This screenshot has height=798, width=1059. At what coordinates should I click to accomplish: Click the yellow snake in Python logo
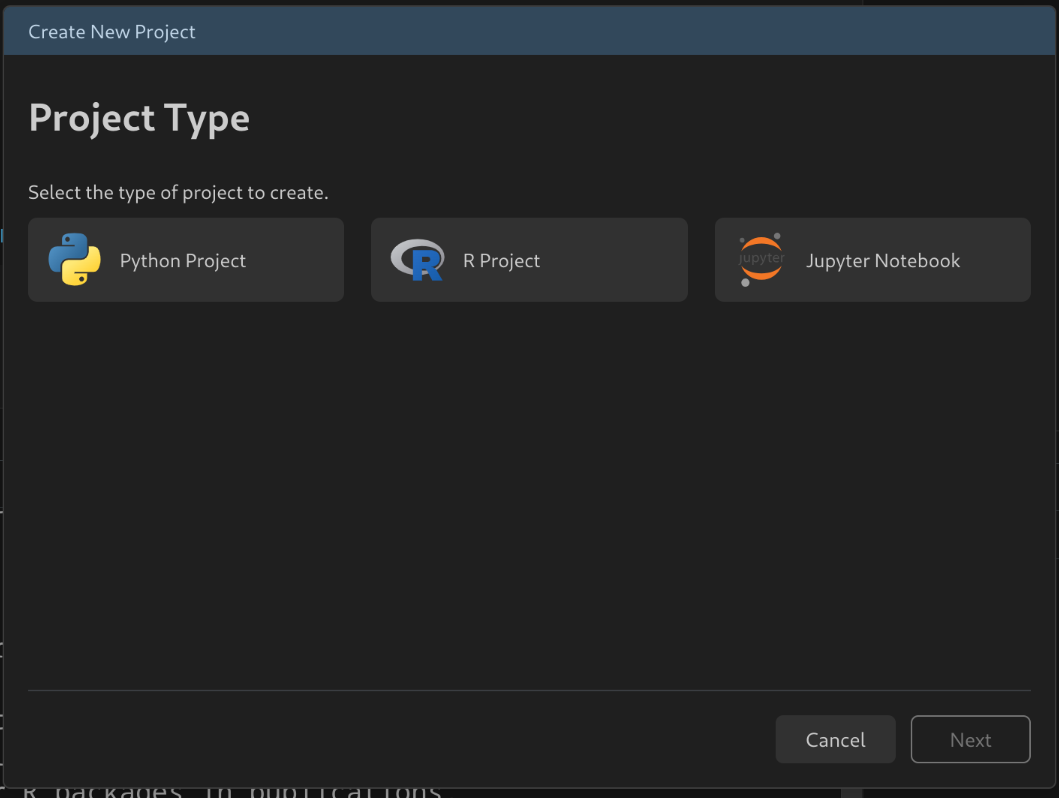(83, 272)
